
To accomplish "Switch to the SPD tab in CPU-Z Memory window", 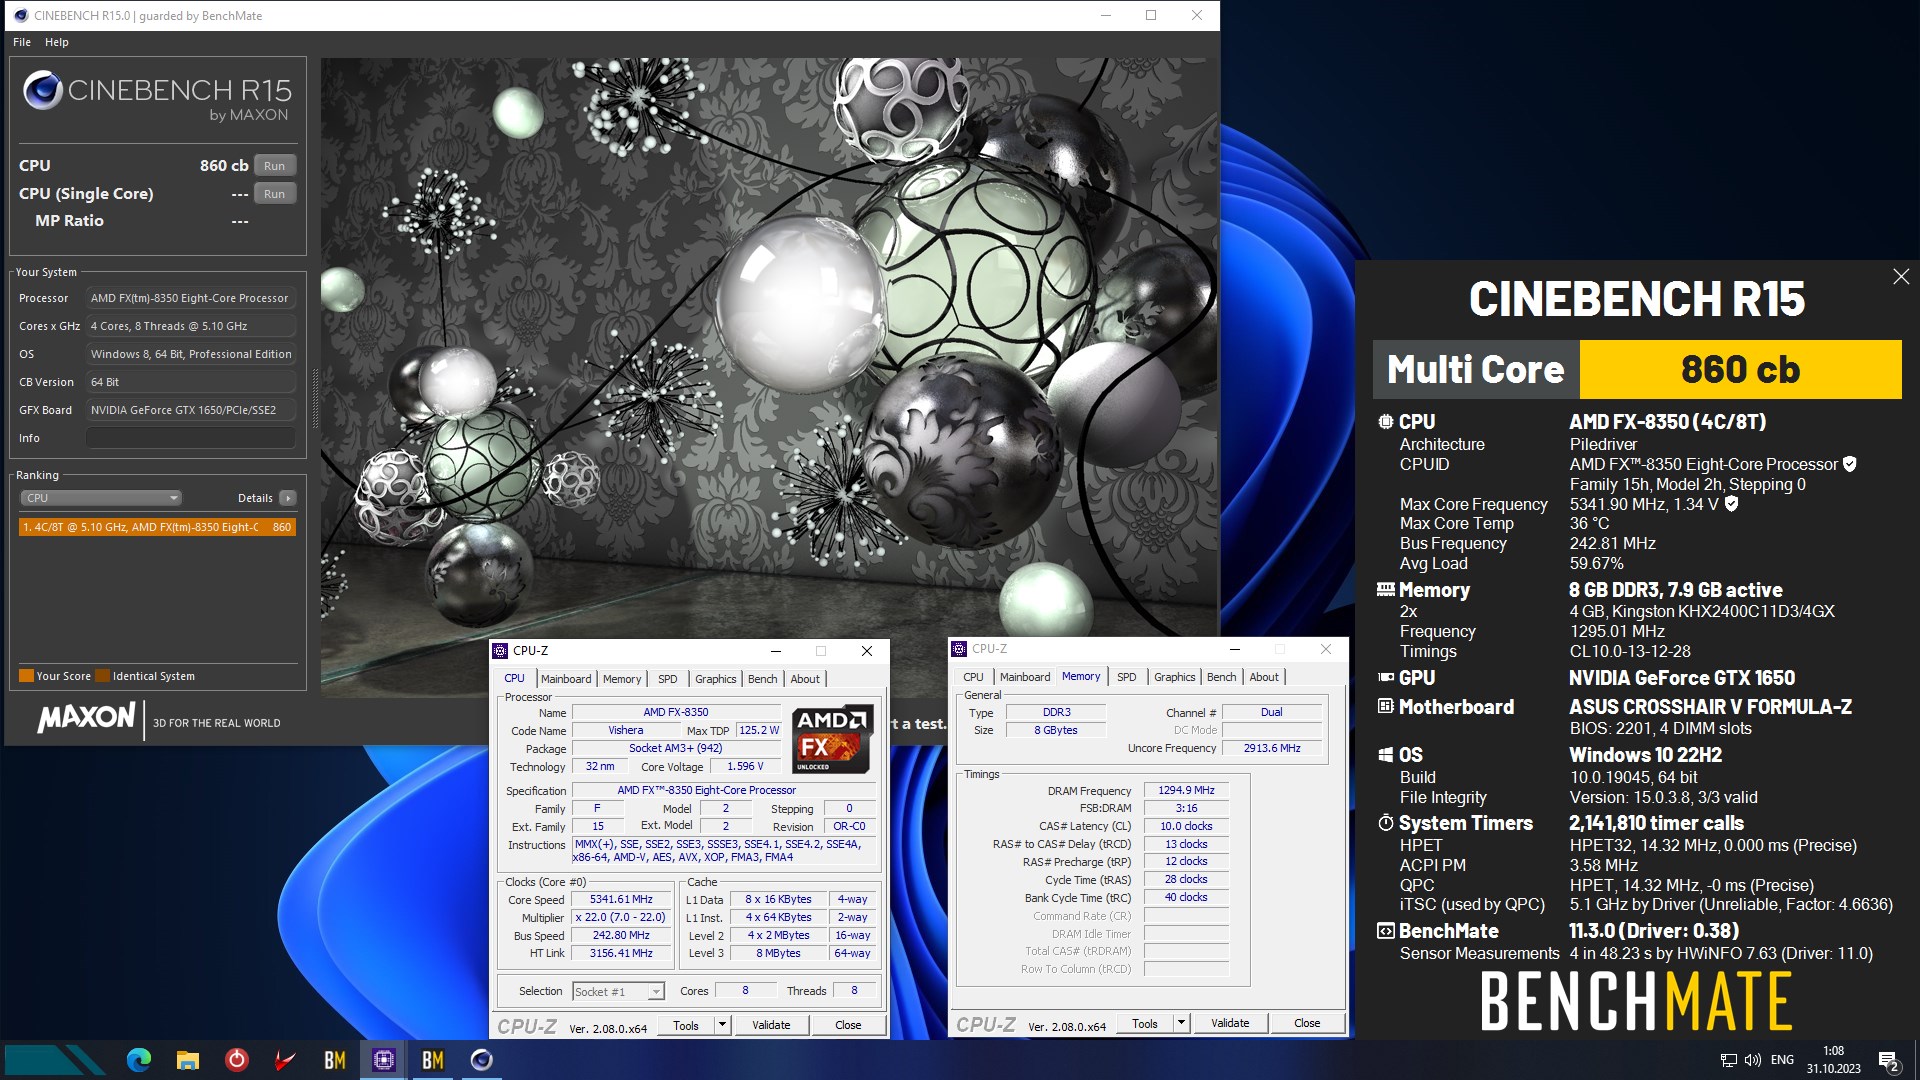I will tap(1127, 677).
